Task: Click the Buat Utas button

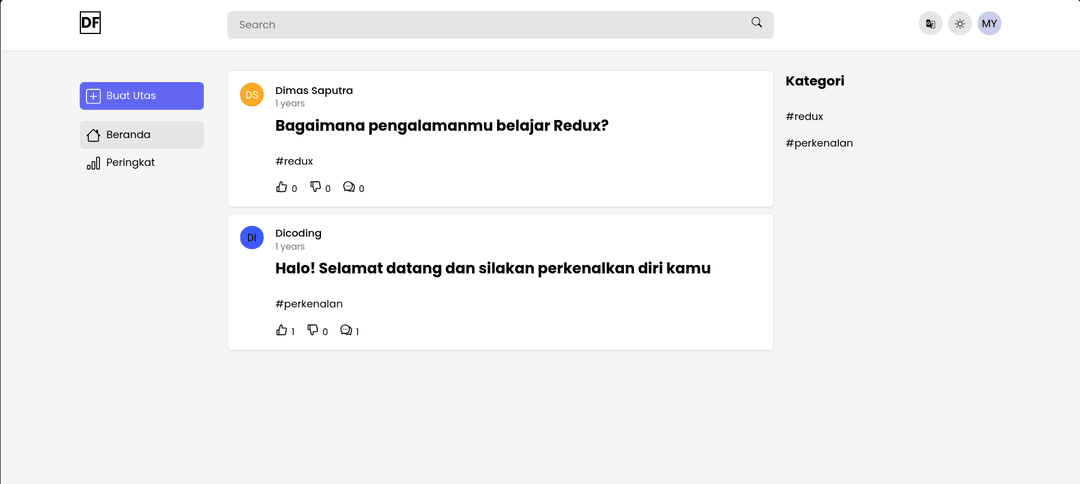Action: click(x=141, y=96)
